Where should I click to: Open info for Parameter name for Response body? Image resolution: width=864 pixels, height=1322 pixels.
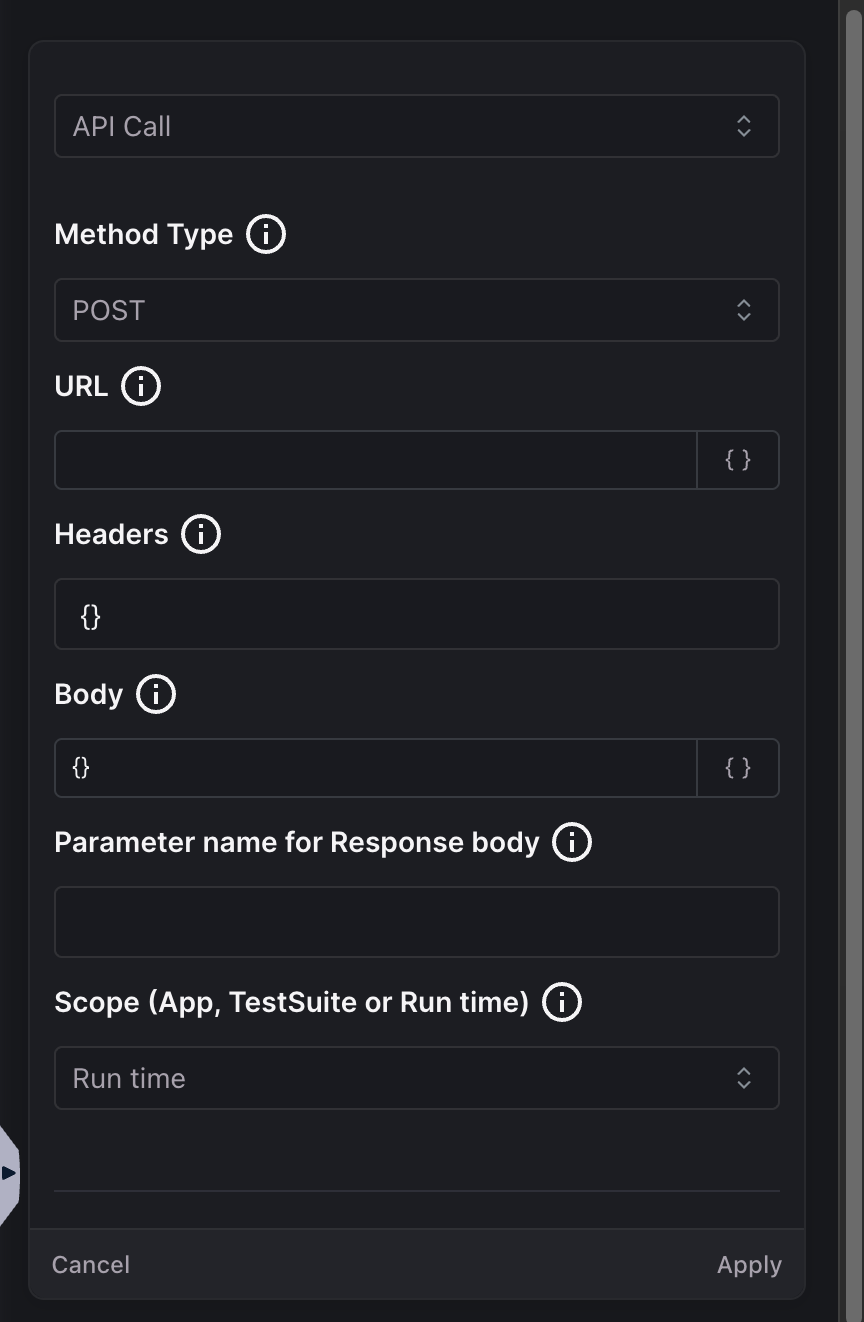[571, 842]
